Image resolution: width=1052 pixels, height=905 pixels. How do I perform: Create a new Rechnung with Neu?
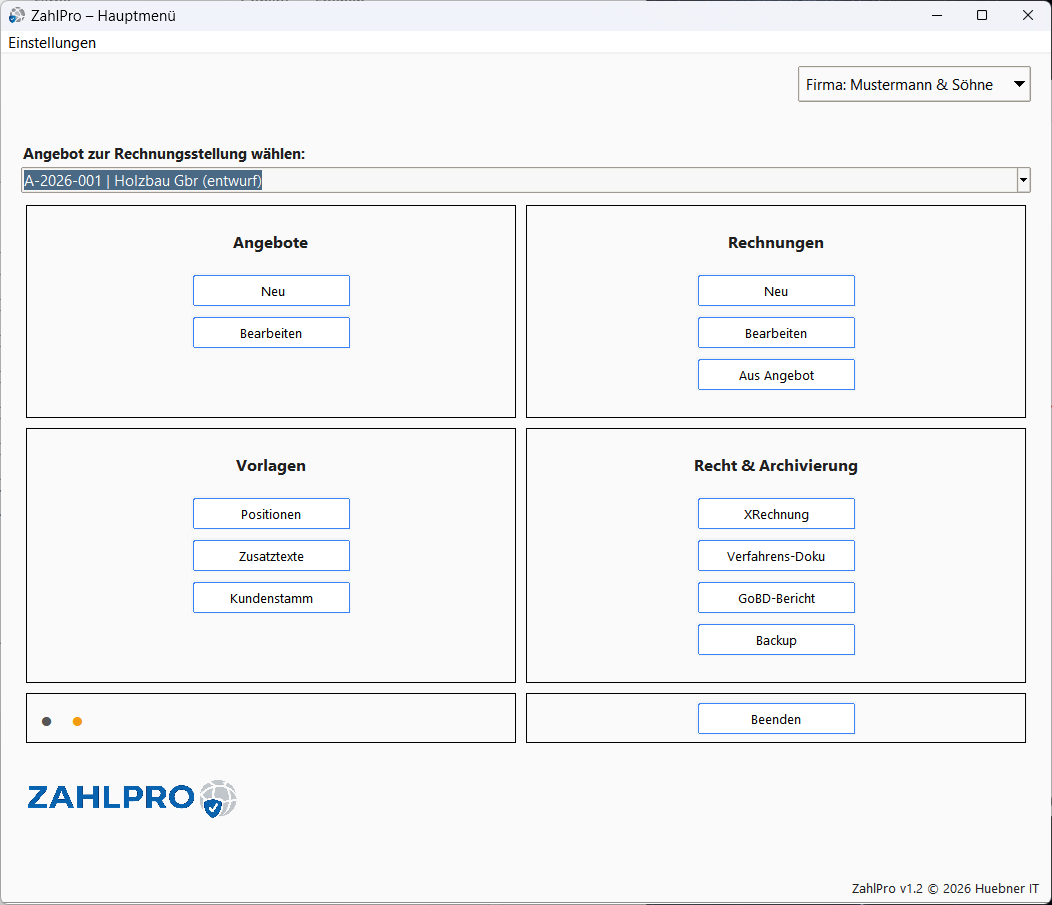point(776,291)
